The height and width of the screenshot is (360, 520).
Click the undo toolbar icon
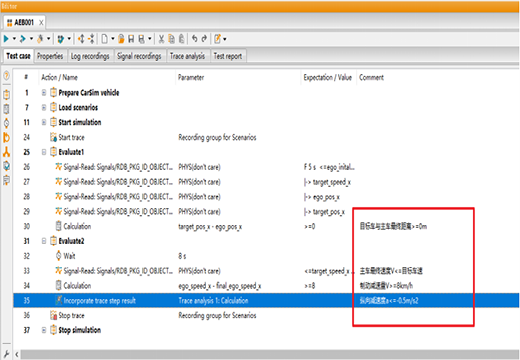click(195, 39)
